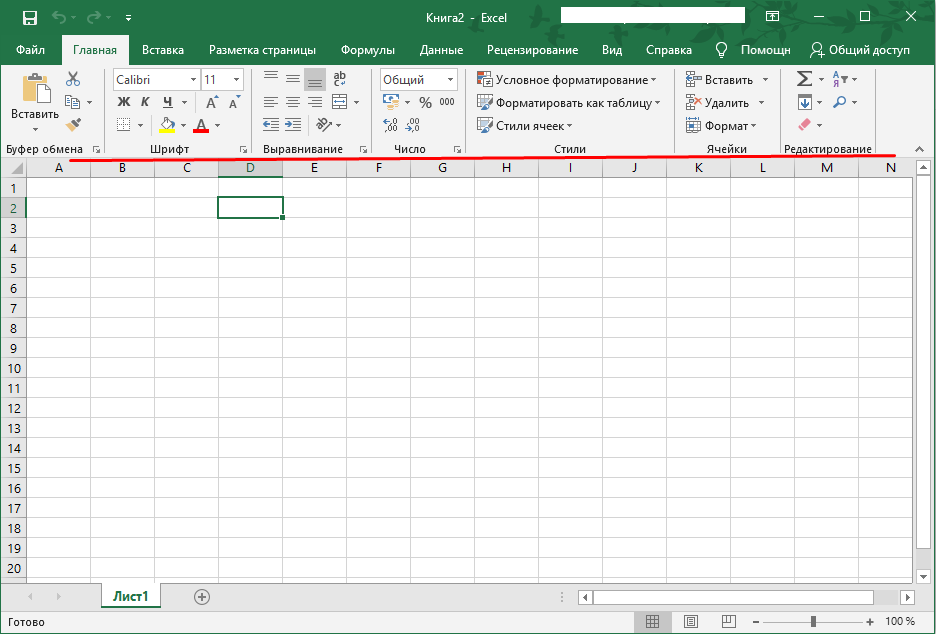Toggle italic formatting (К)
The height and width of the screenshot is (634, 936).
pyautogui.click(x=145, y=102)
